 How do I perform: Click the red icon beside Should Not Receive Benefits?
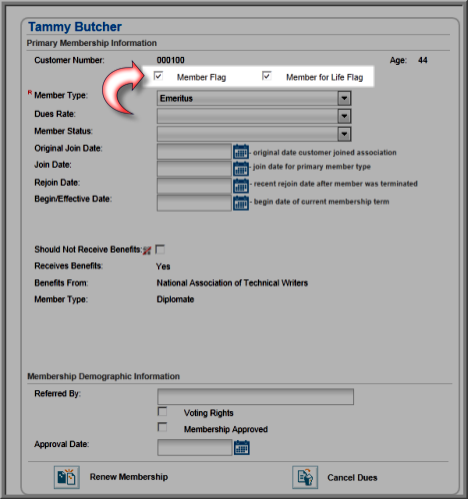pyautogui.click(x=147, y=250)
